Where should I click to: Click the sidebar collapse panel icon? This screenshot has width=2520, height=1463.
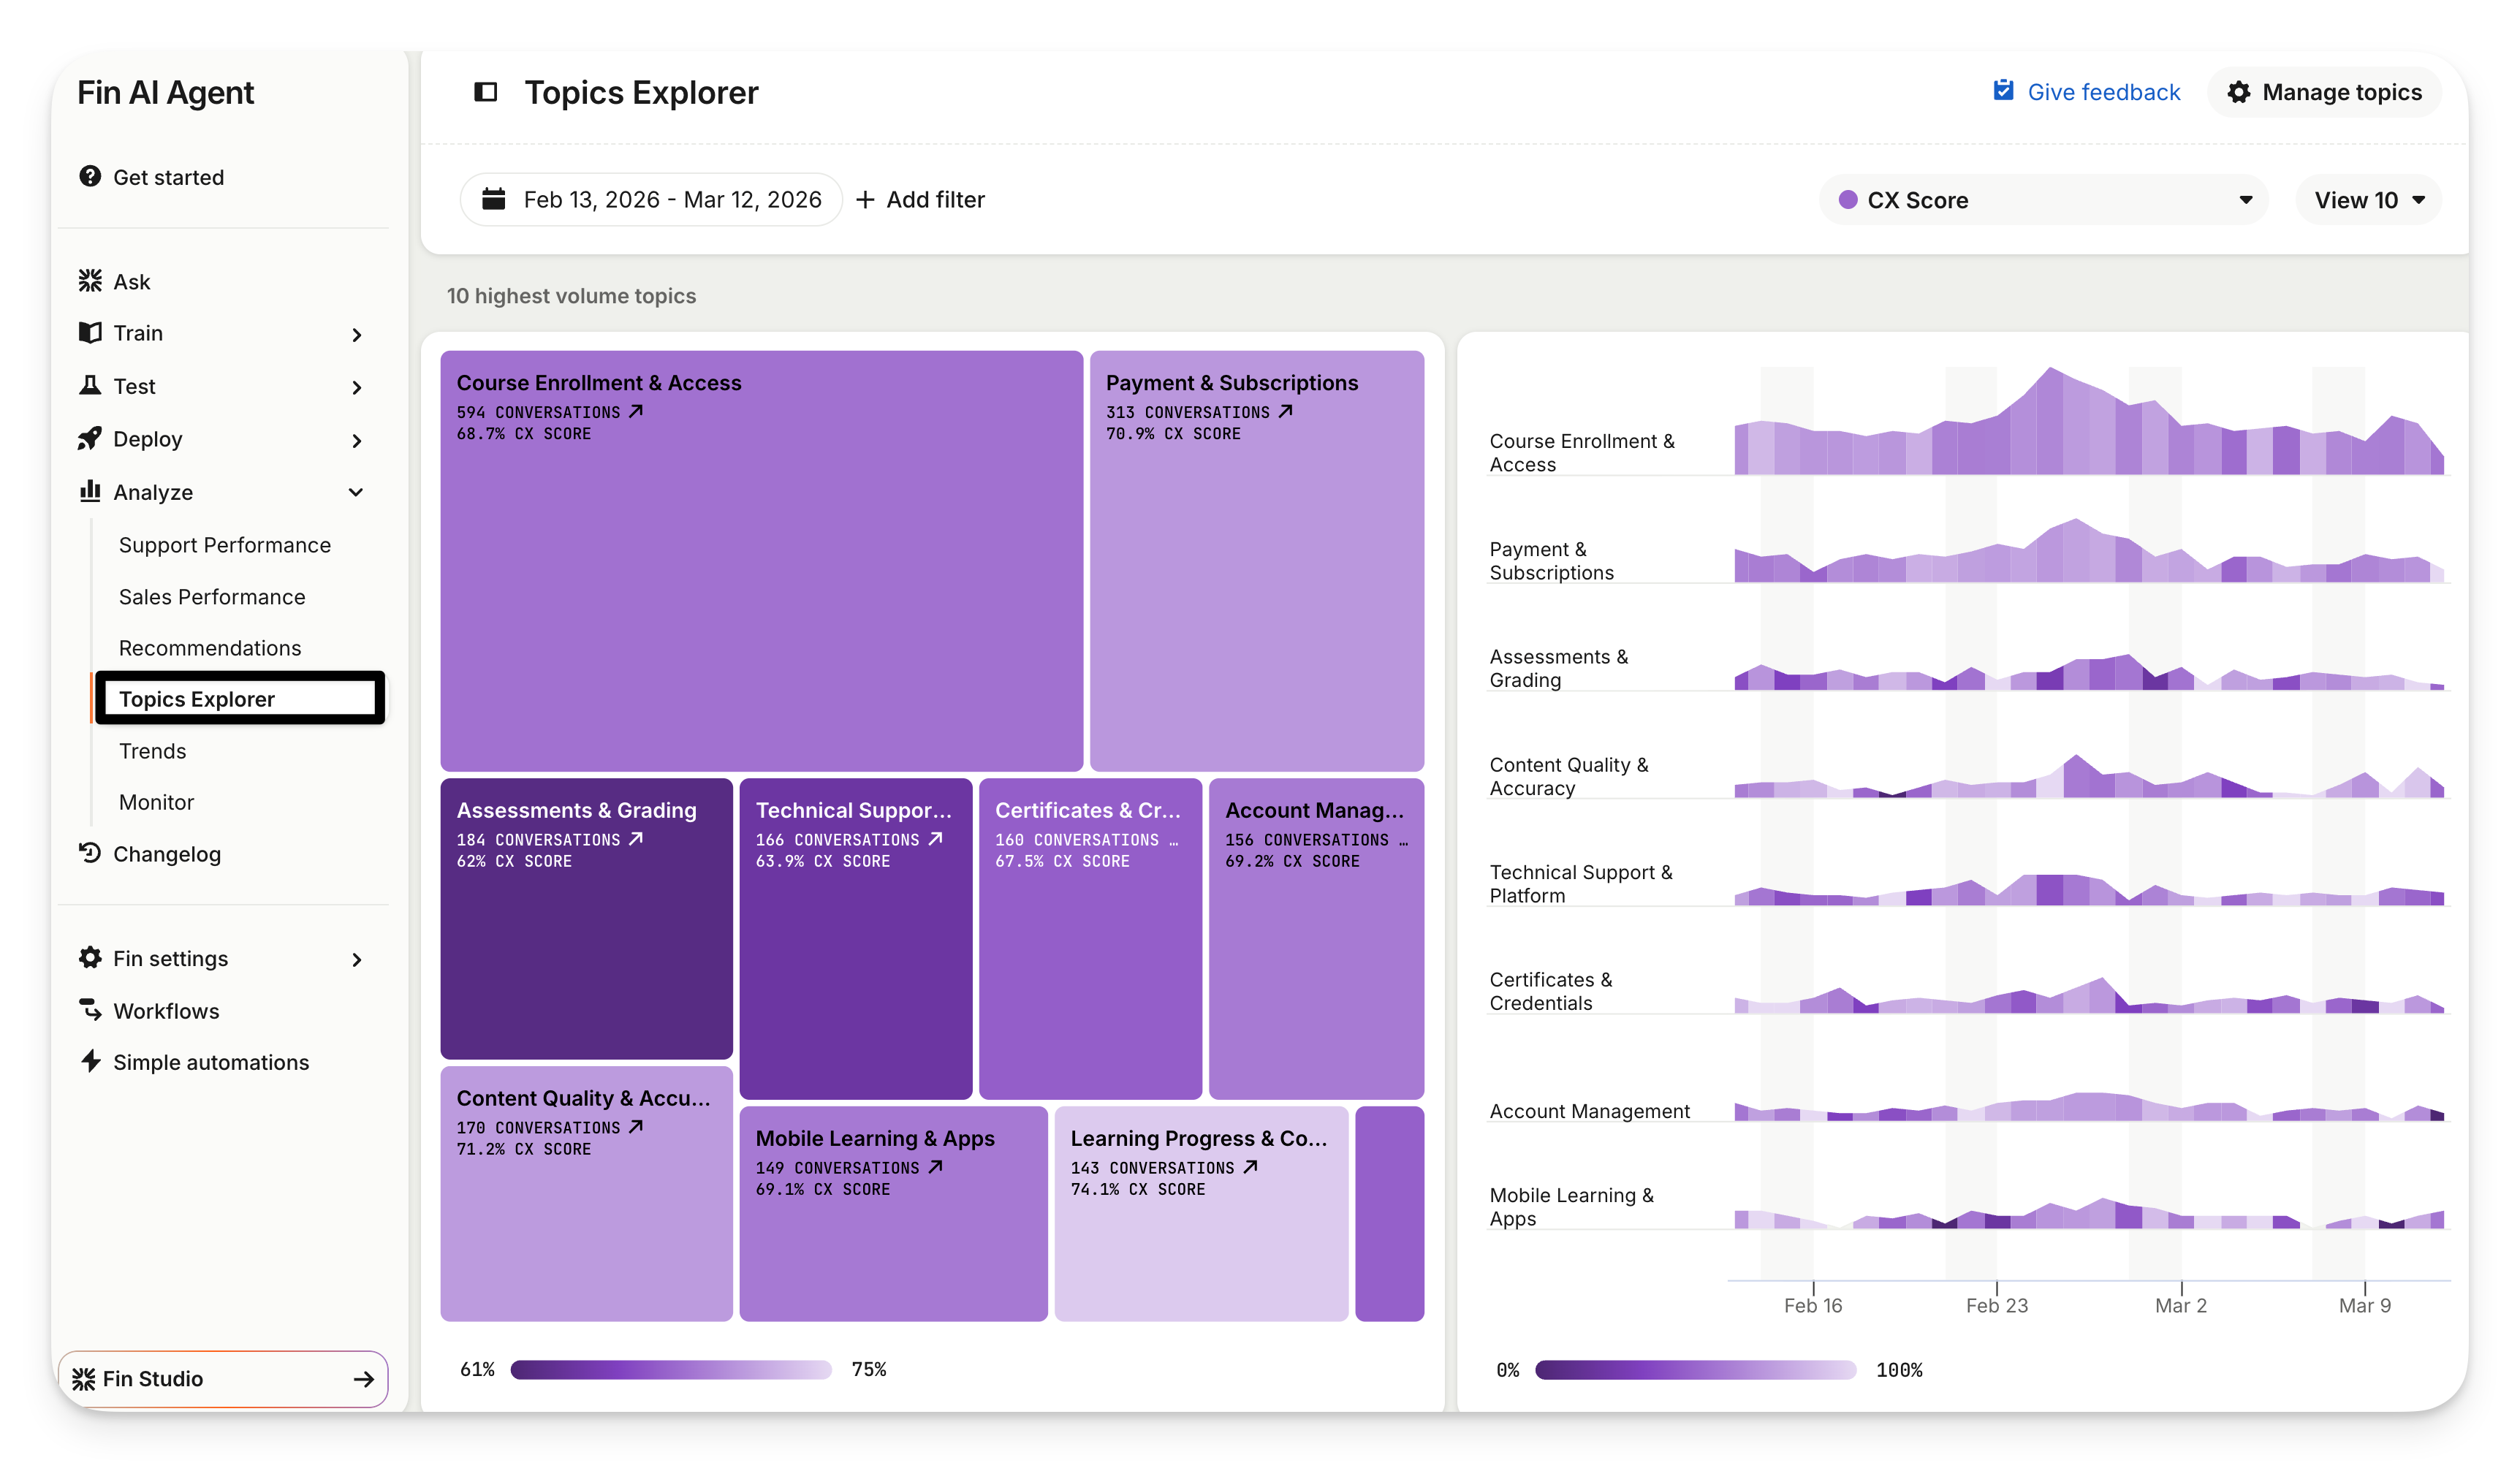[x=485, y=92]
